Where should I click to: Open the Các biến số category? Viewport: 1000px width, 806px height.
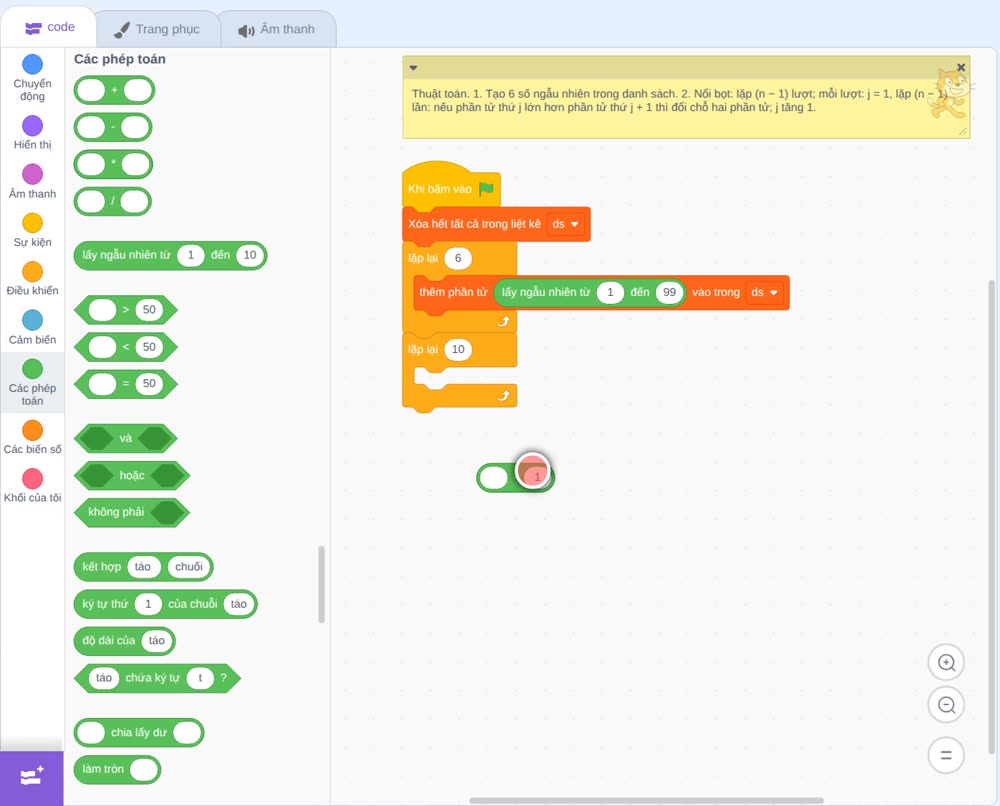point(32,437)
